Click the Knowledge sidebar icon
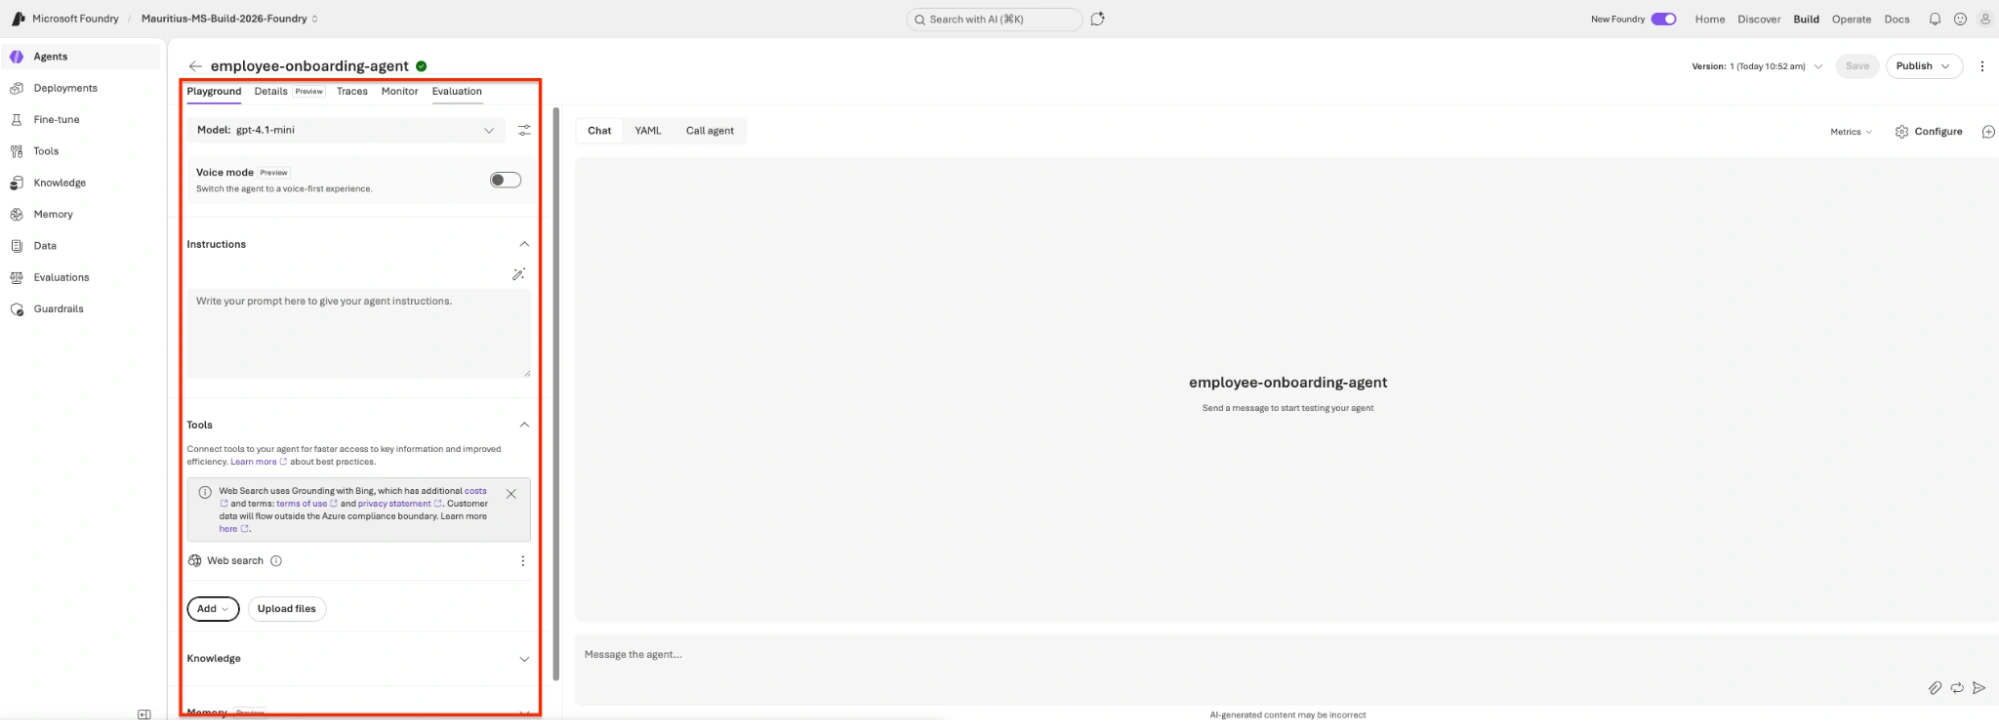Image resolution: width=1999 pixels, height=721 pixels. [x=17, y=183]
